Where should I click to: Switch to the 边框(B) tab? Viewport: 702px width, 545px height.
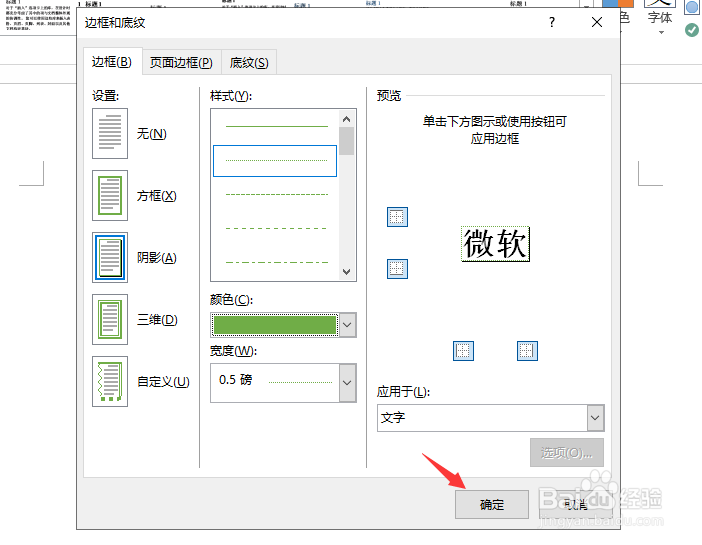click(112, 62)
